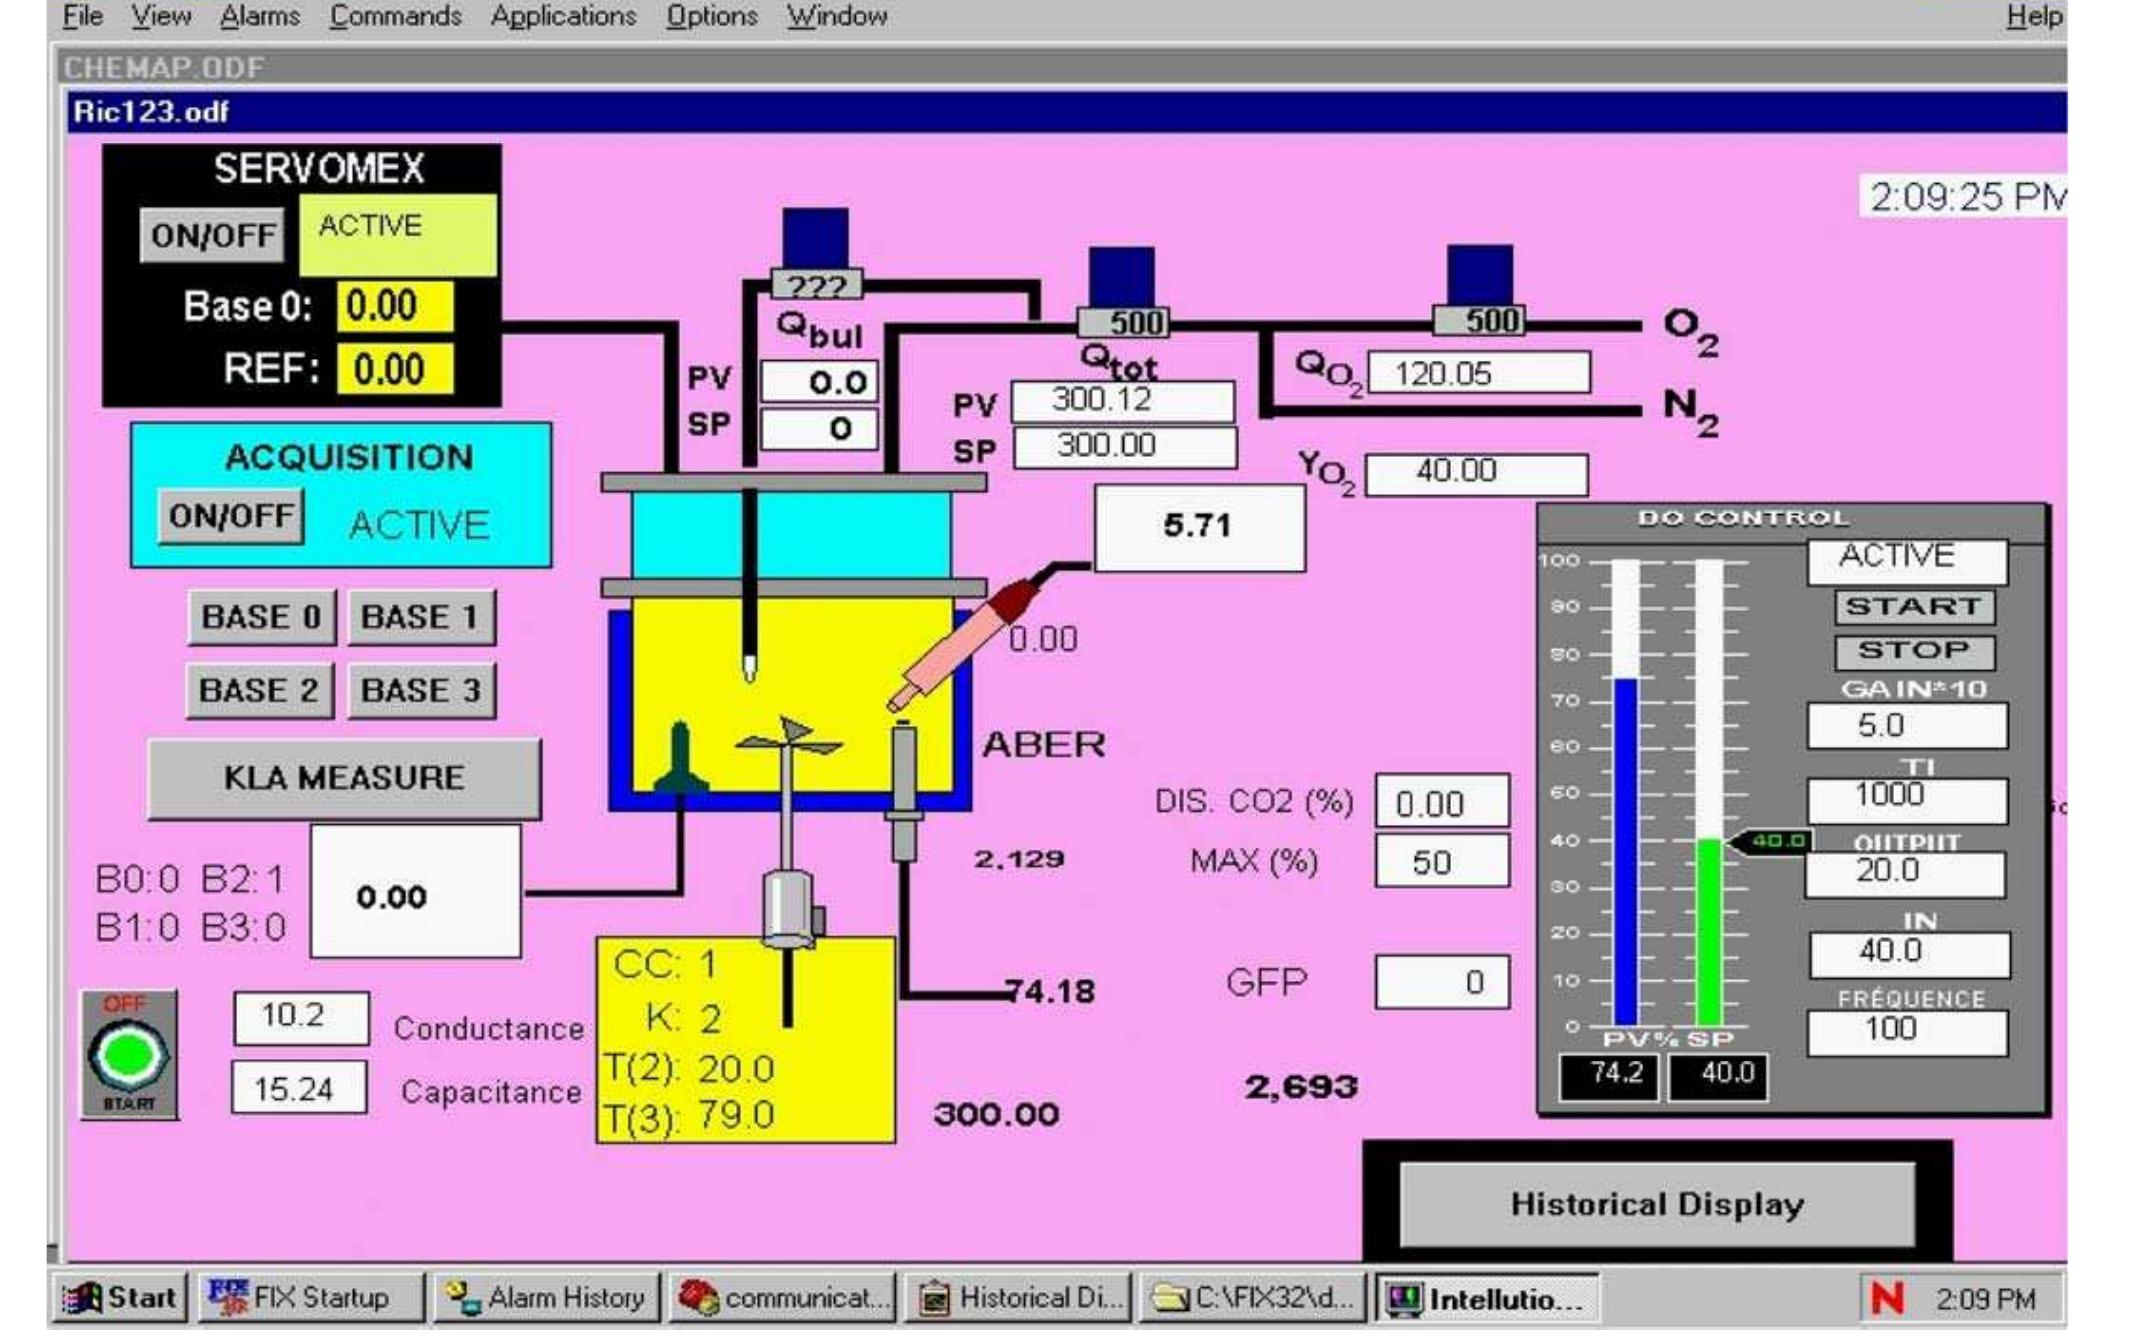This screenshot has height=1337, width=2135.
Task: Toggle the ACQUISITION ON/OFF button
Action: (231, 516)
